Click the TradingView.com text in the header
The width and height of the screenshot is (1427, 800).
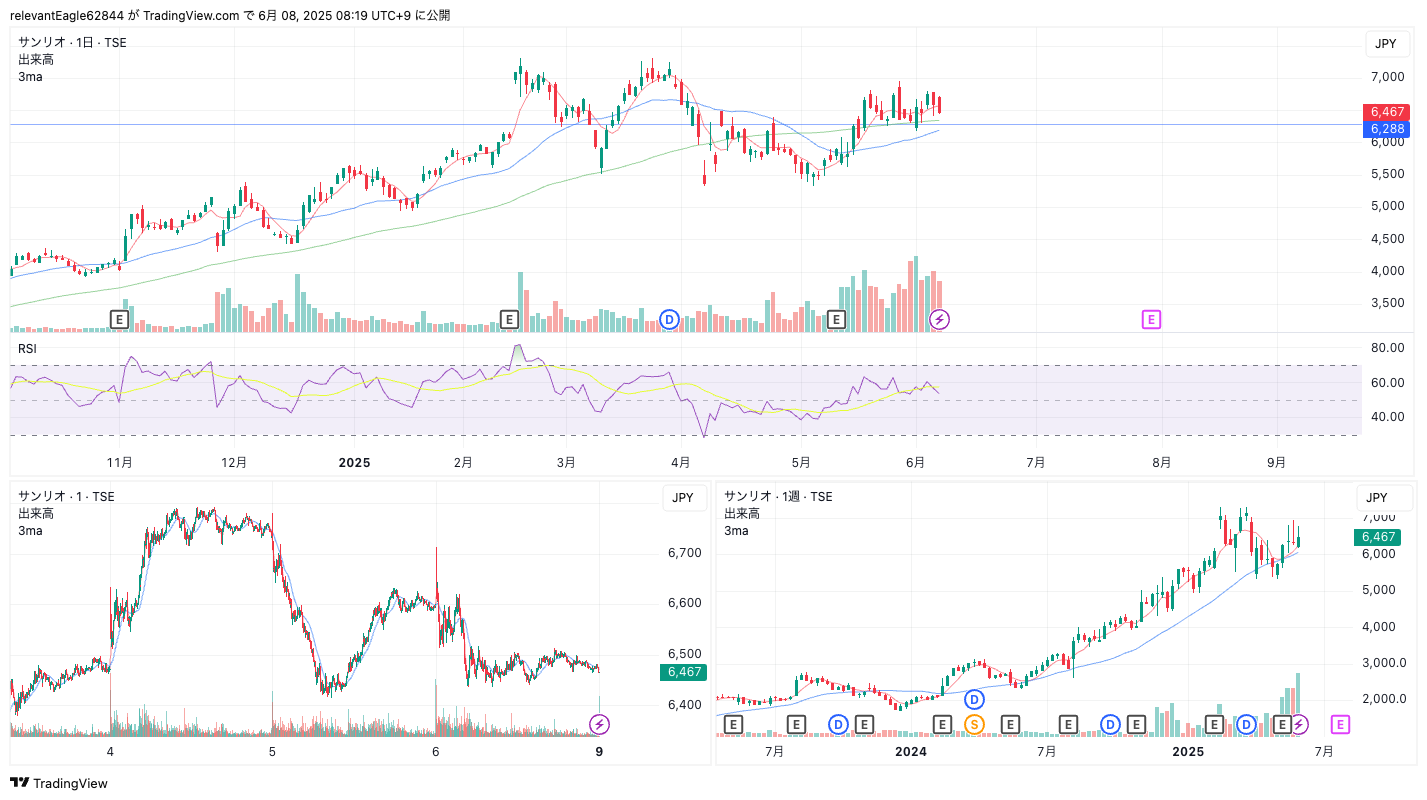coord(191,15)
